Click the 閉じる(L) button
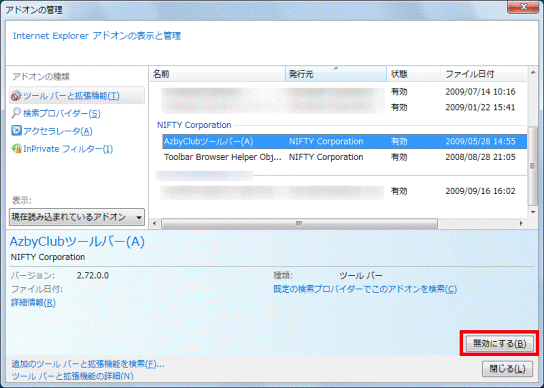The width and height of the screenshot is (544, 388). 507,369
